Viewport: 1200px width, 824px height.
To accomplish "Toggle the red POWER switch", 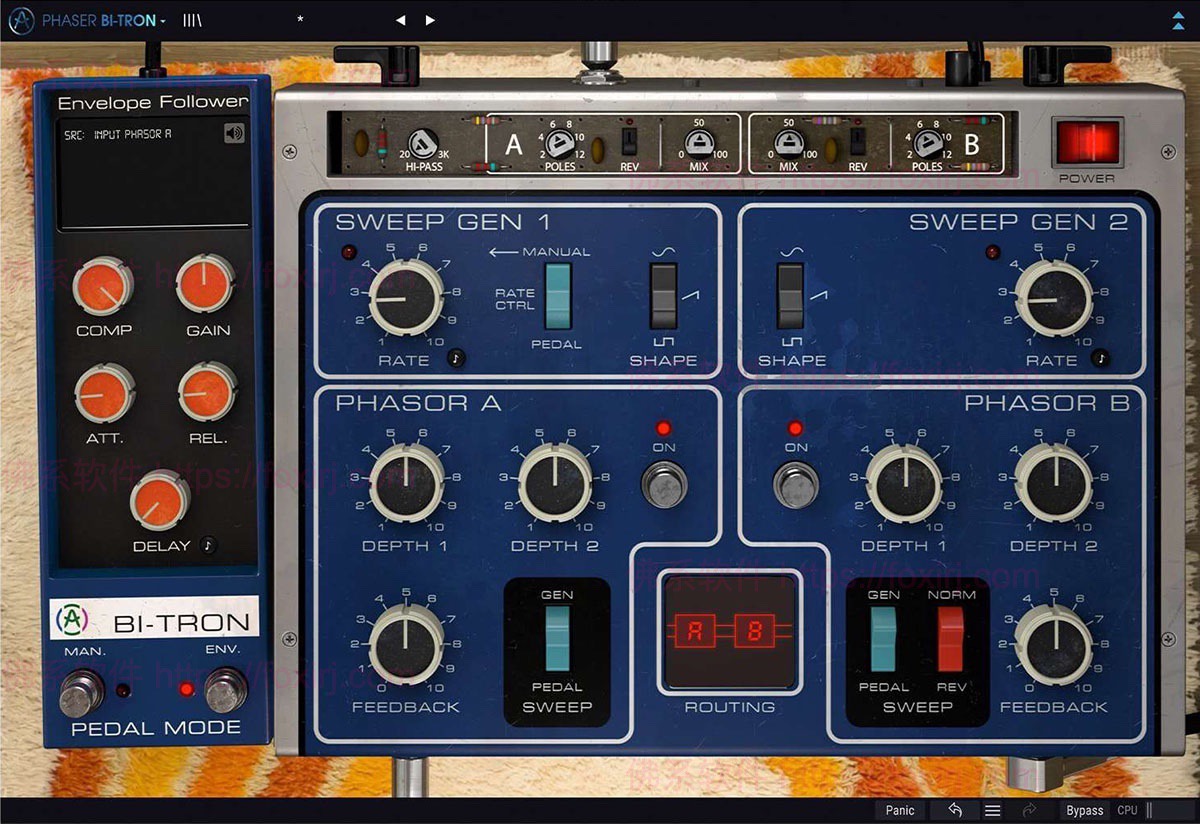I will pyautogui.click(x=1086, y=143).
